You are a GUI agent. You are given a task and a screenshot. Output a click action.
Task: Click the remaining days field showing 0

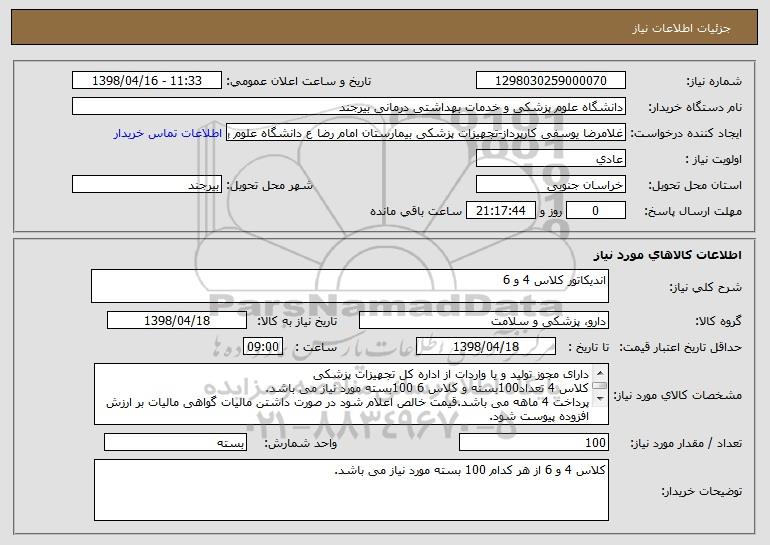596,211
